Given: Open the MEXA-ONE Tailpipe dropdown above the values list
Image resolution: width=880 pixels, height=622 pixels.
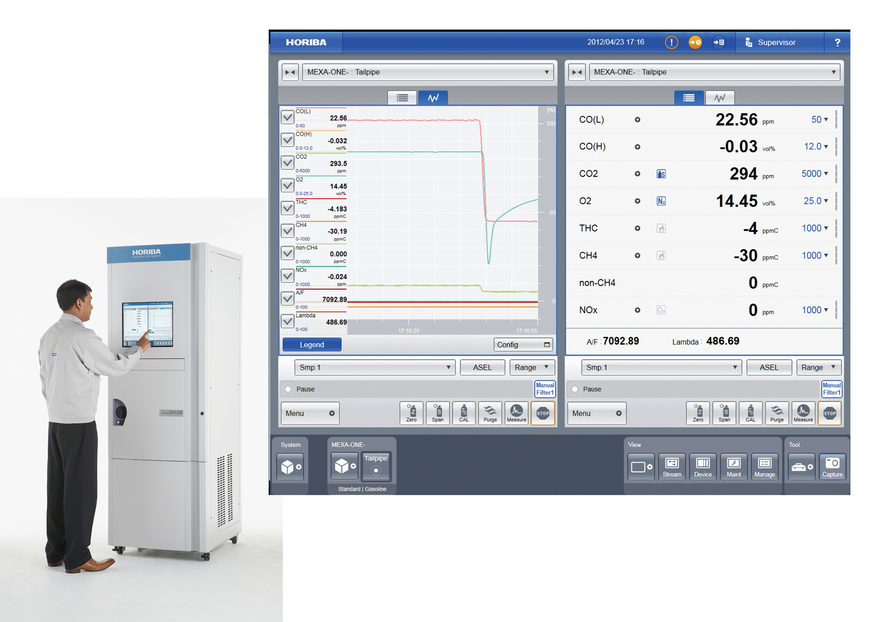Looking at the screenshot, I should (716, 72).
